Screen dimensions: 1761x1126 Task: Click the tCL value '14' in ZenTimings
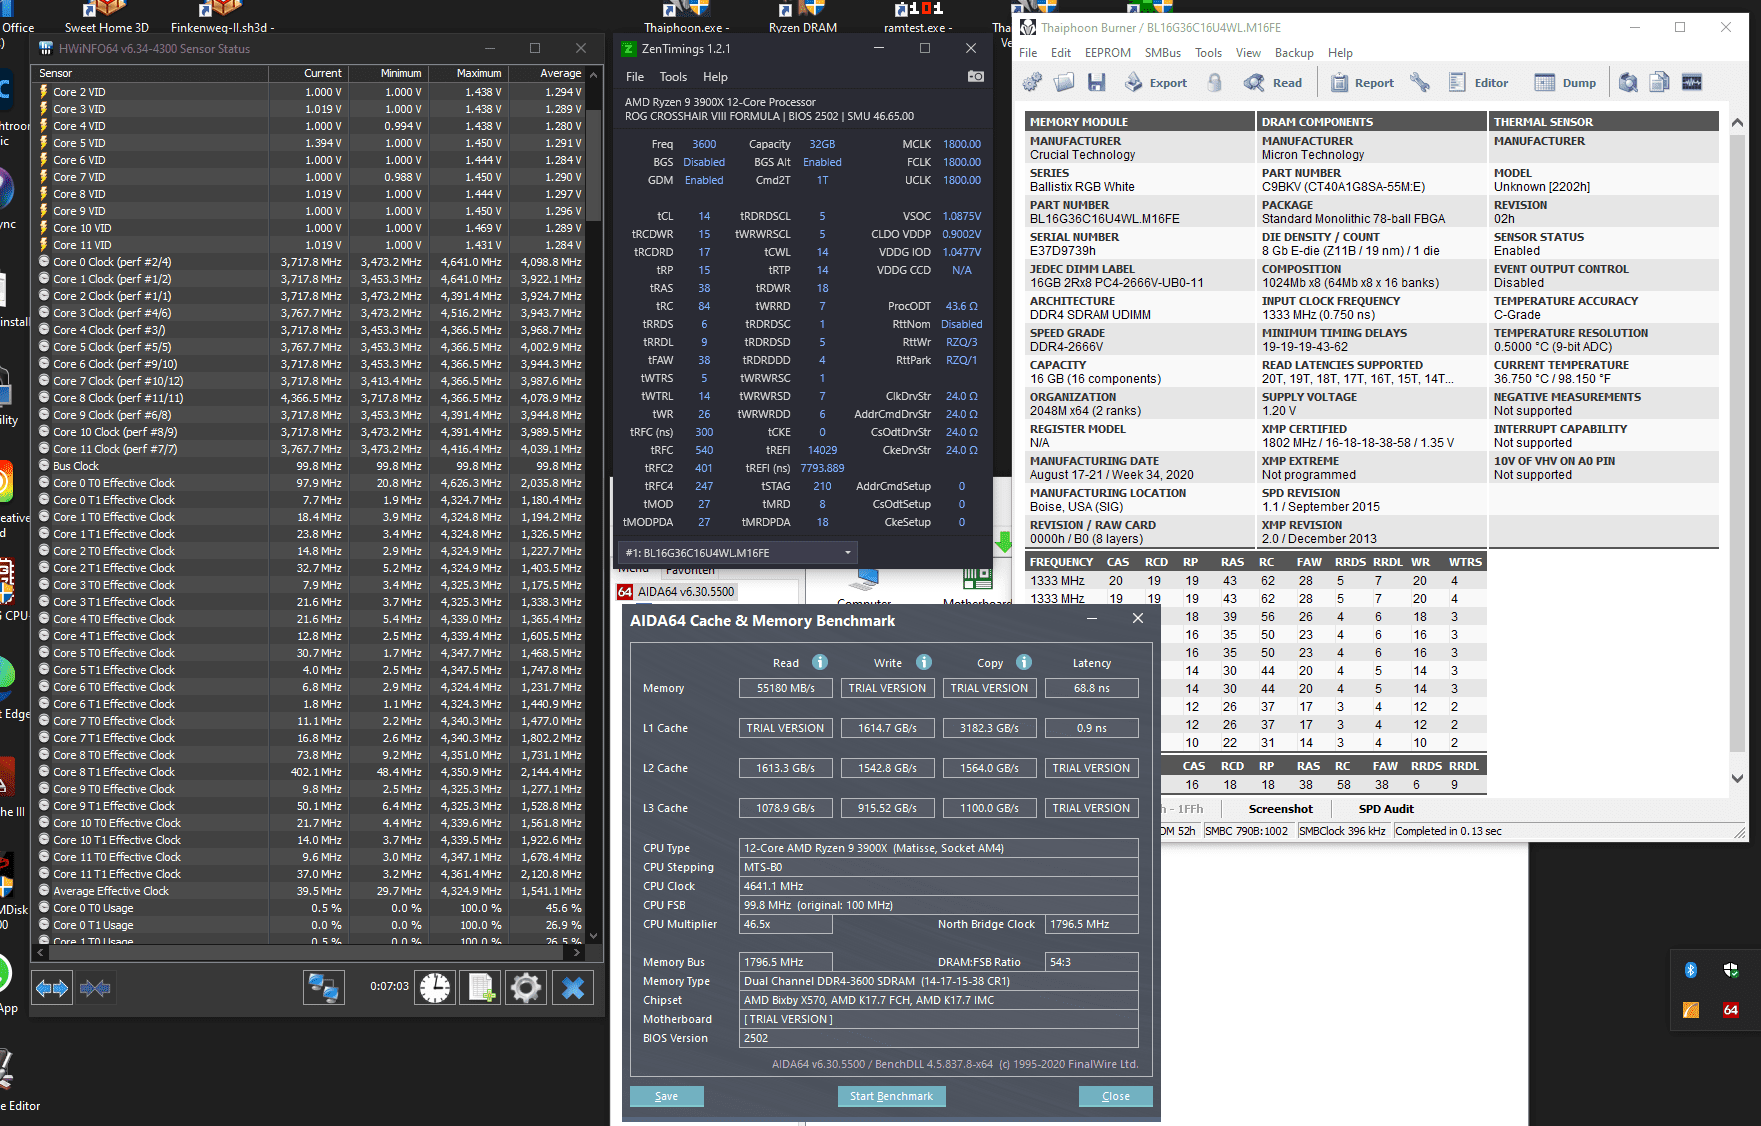[x=704, y=216]
